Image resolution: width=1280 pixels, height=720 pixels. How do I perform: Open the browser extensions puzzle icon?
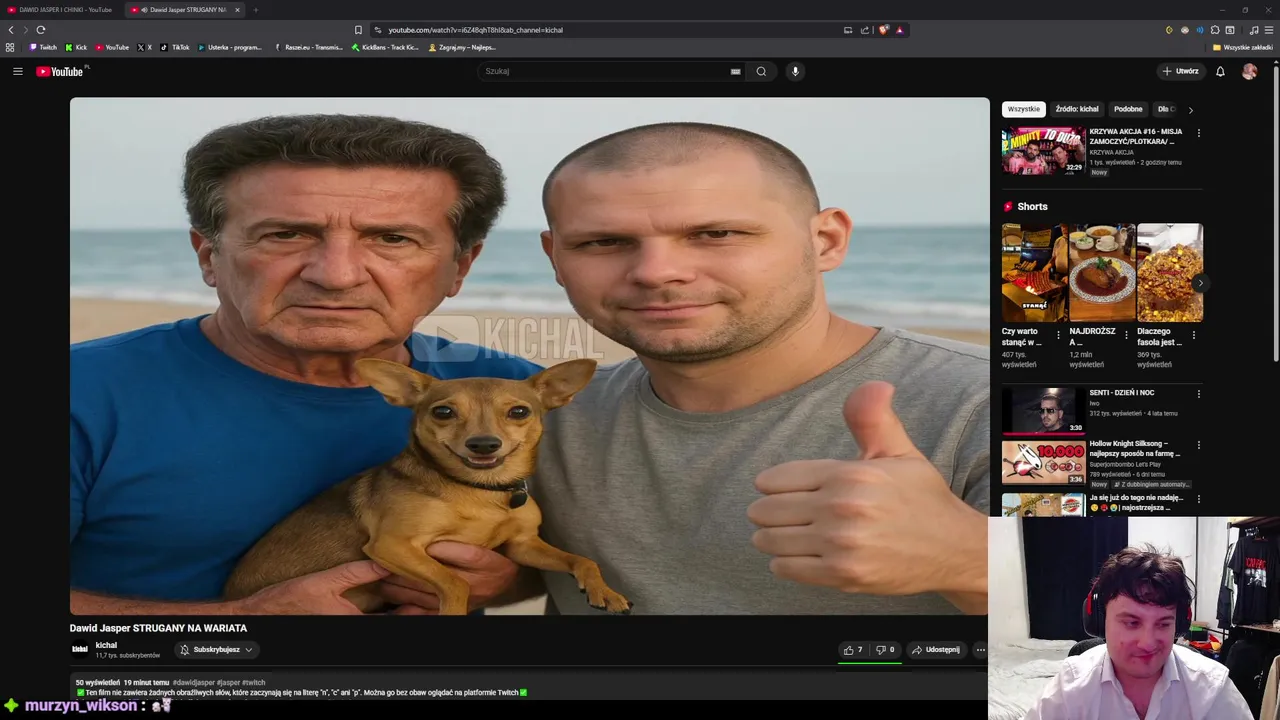click(x=1215, y=30)
